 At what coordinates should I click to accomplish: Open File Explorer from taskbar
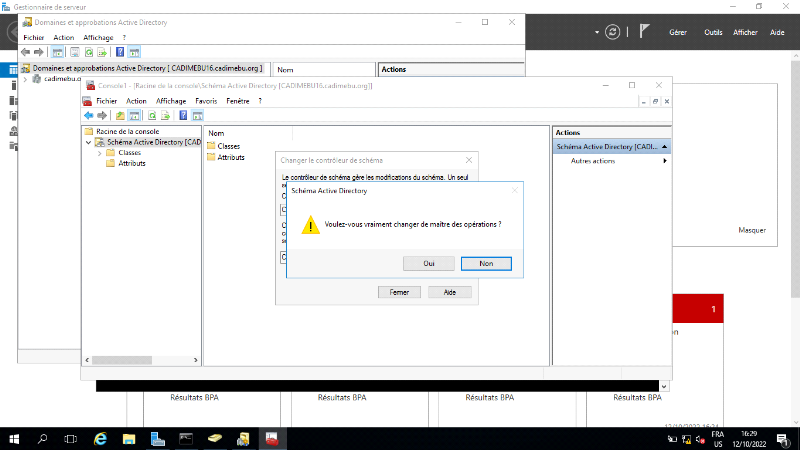129,439
